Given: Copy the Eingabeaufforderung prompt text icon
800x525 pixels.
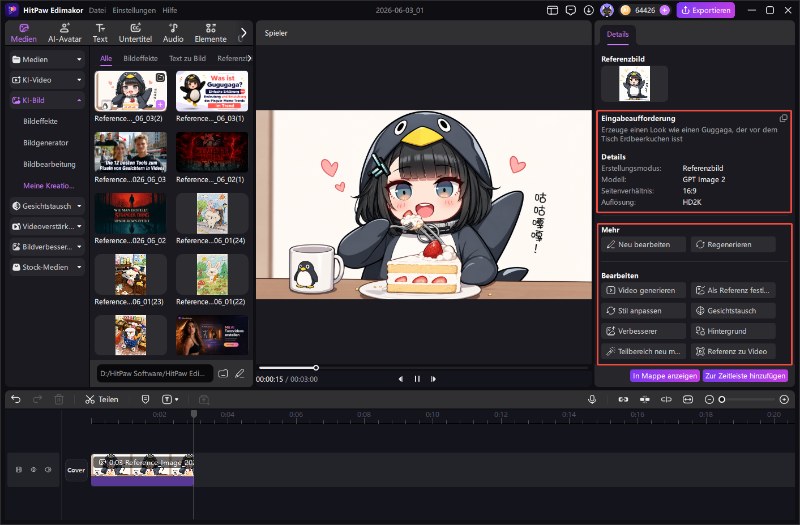Looking at the screenshot, I should coord(783,118).
